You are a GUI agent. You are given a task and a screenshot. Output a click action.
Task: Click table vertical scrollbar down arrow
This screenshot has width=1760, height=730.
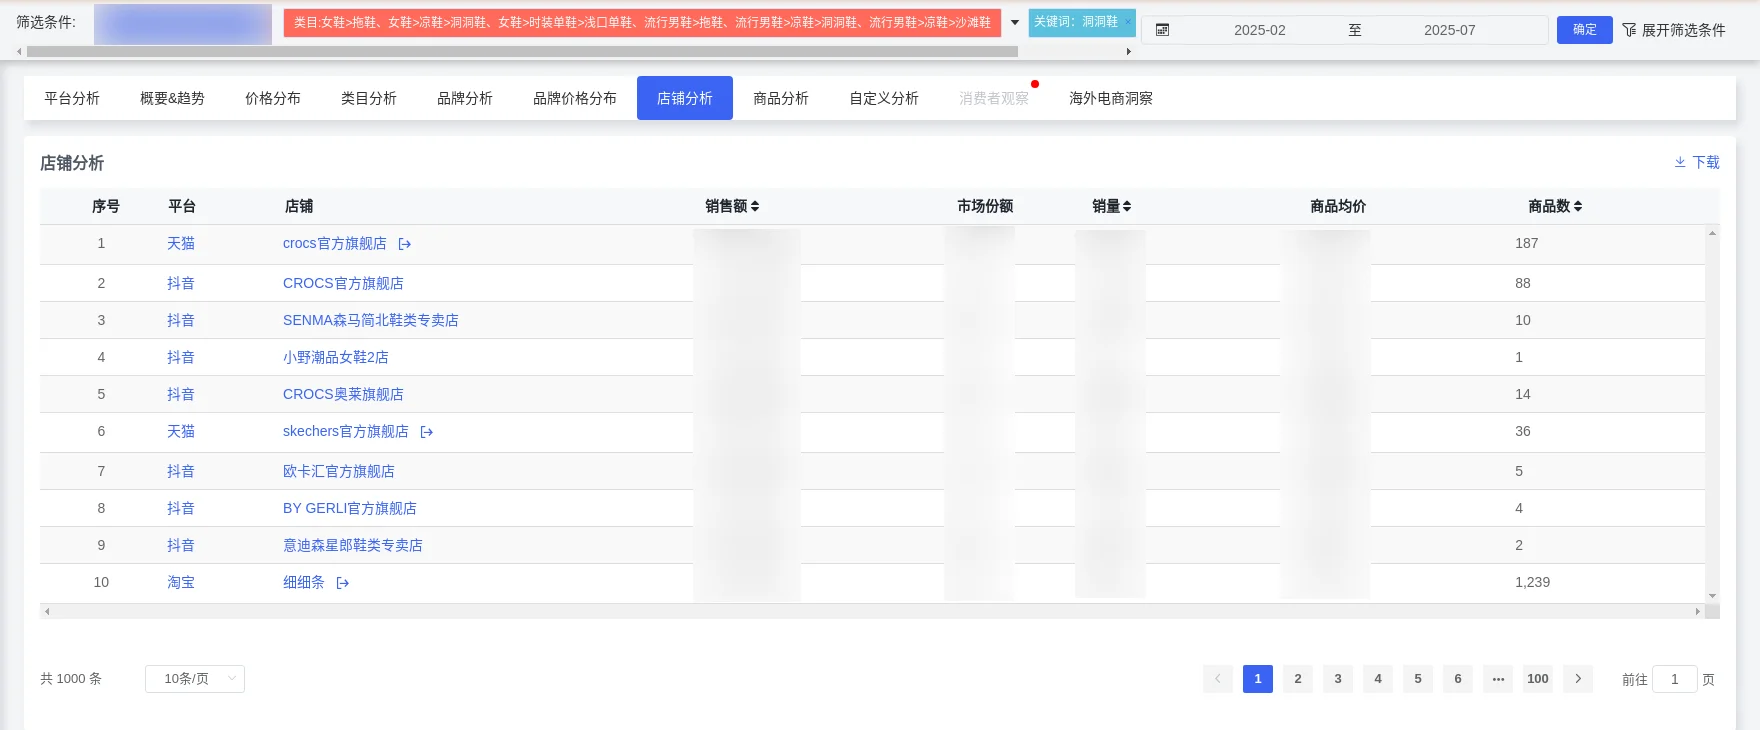(1713, 596)
